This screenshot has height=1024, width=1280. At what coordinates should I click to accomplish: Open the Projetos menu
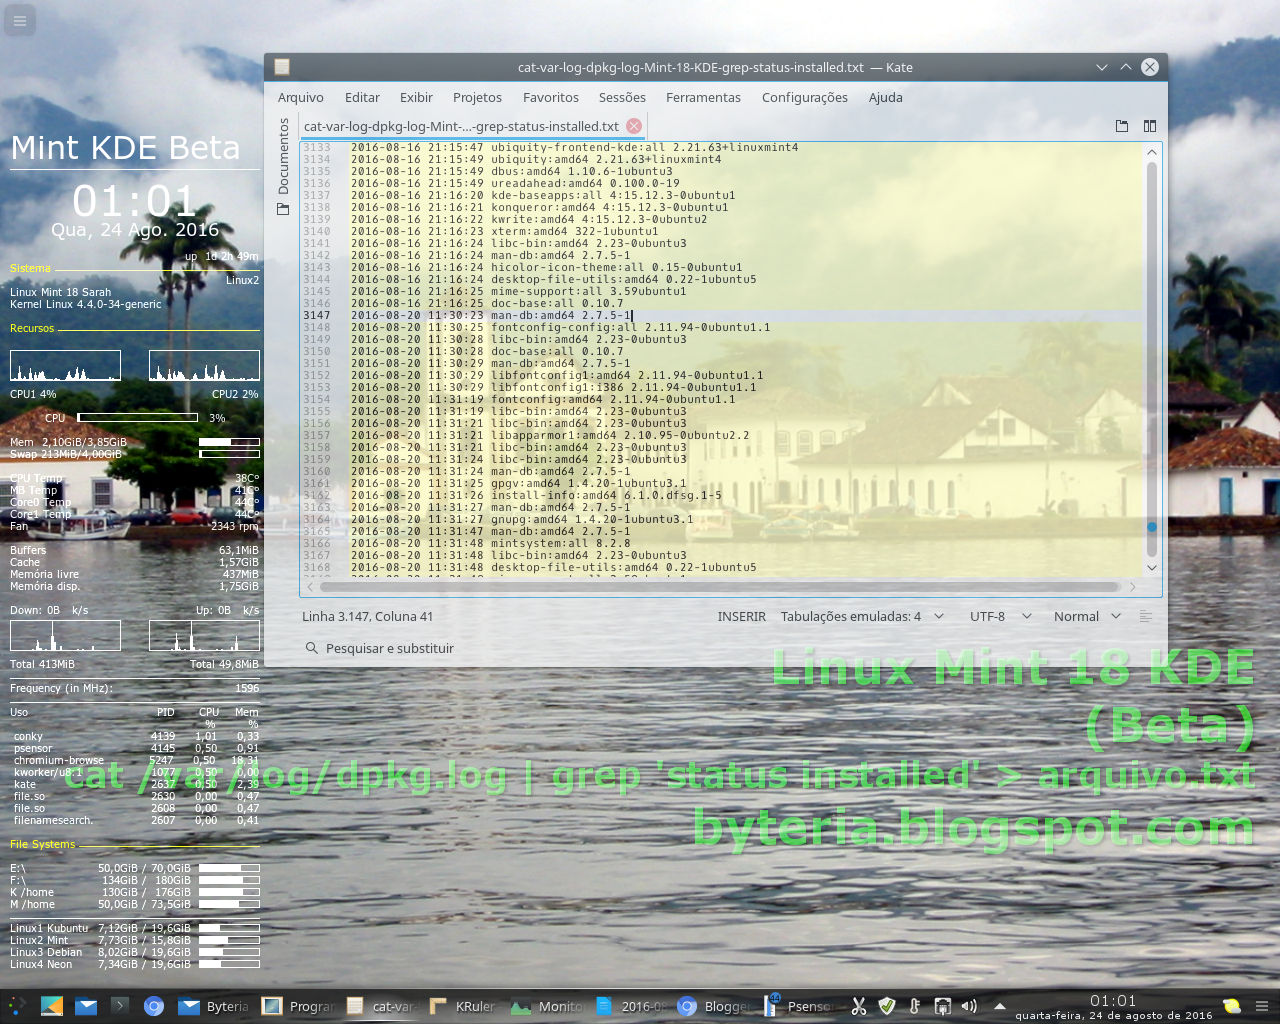point(477,97)
